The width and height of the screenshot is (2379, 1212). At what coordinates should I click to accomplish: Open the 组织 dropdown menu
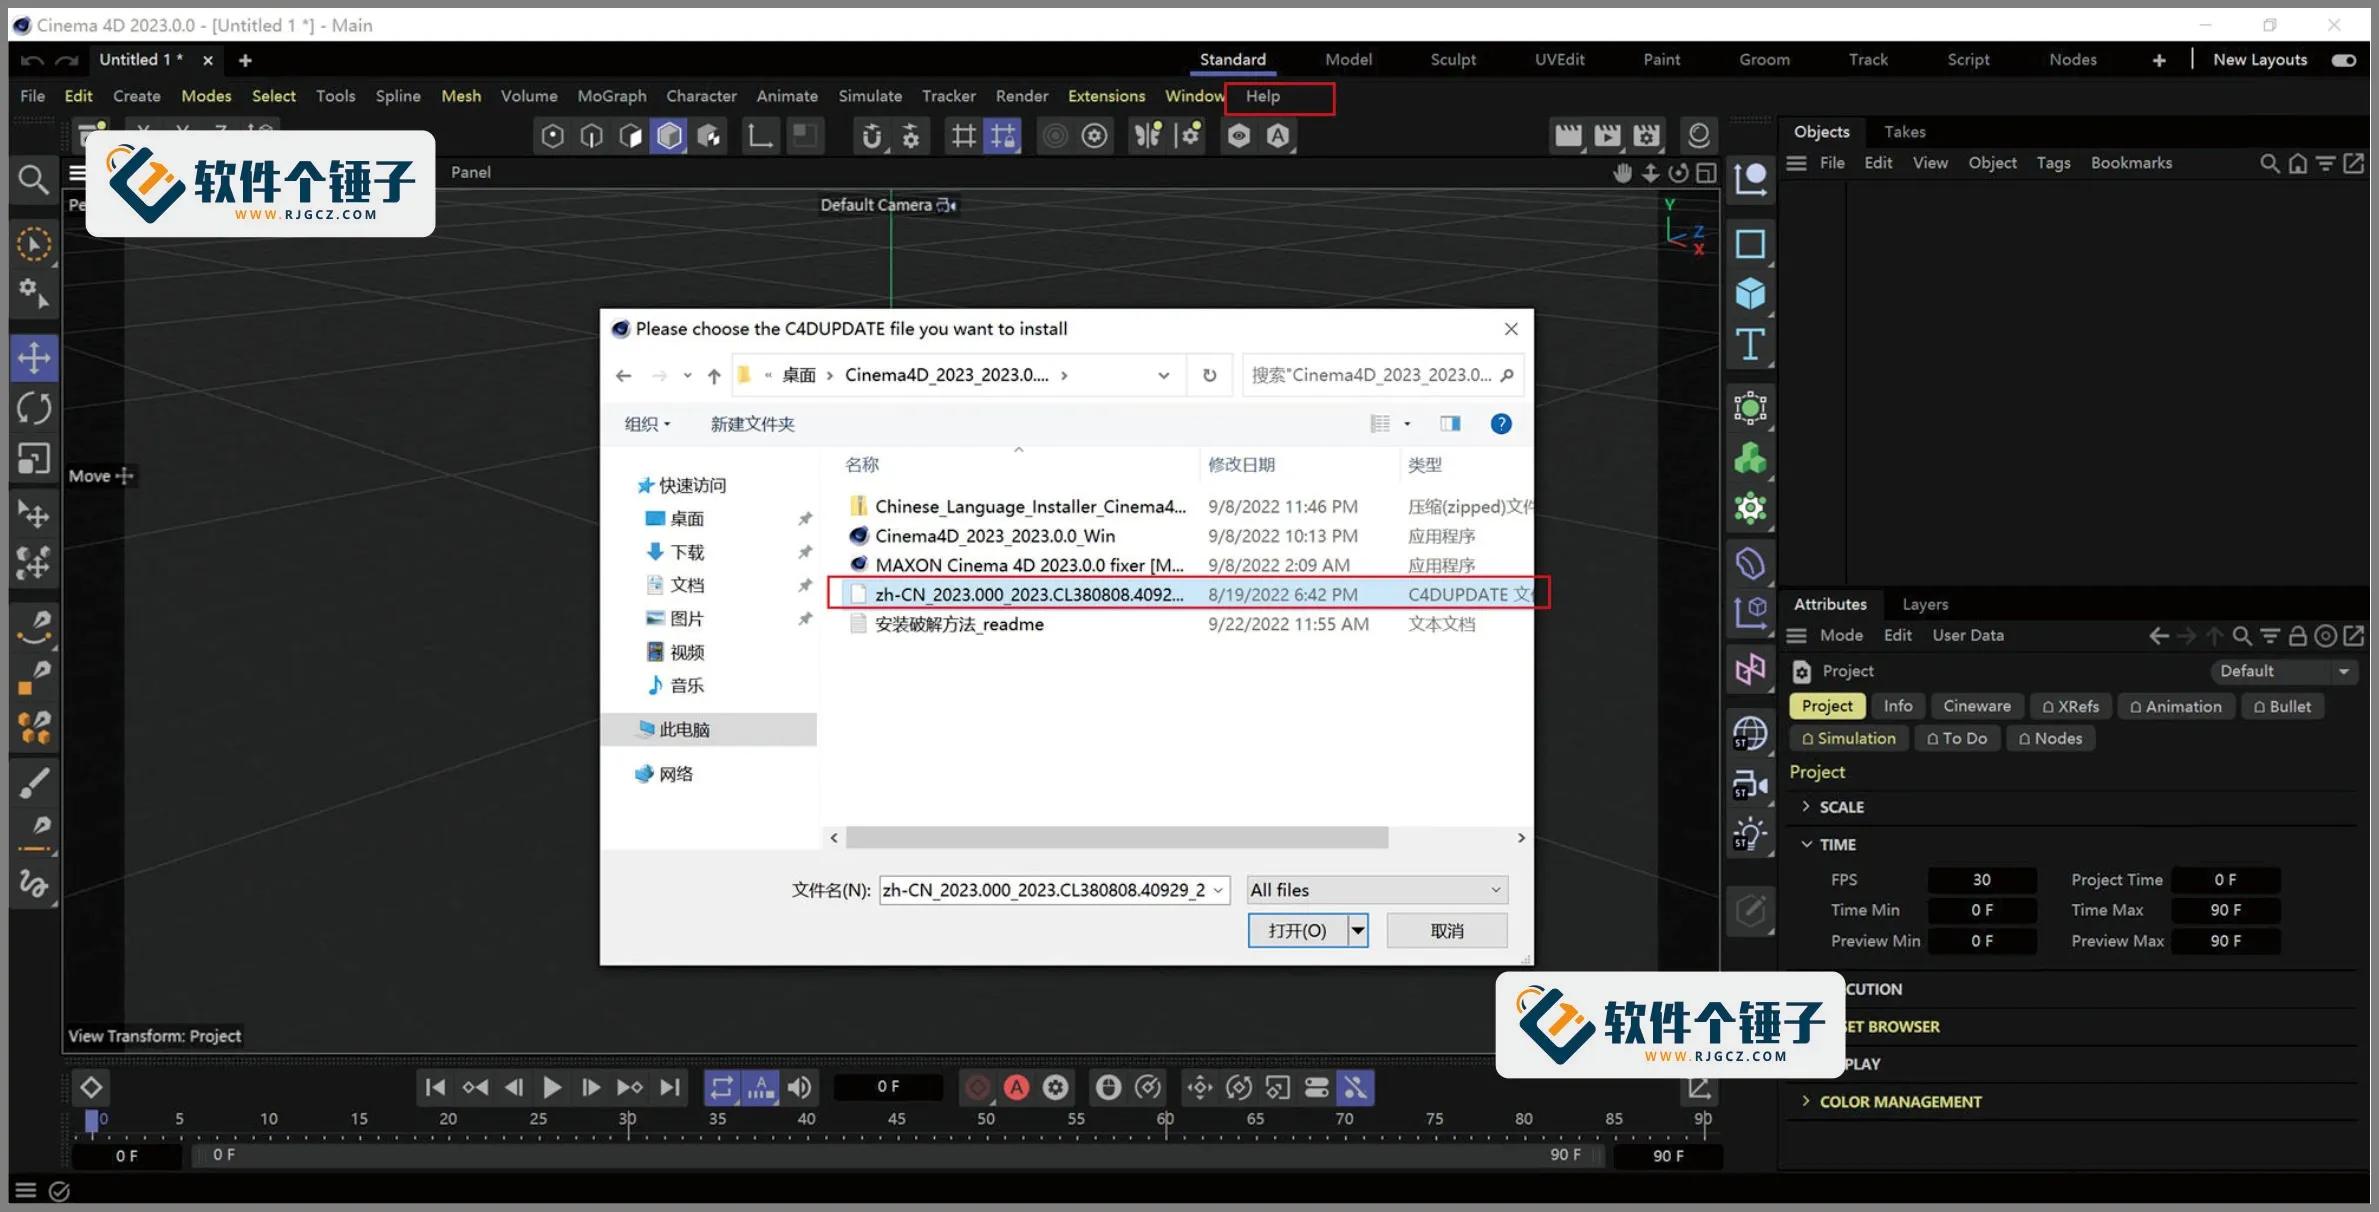tap(646, 423)
